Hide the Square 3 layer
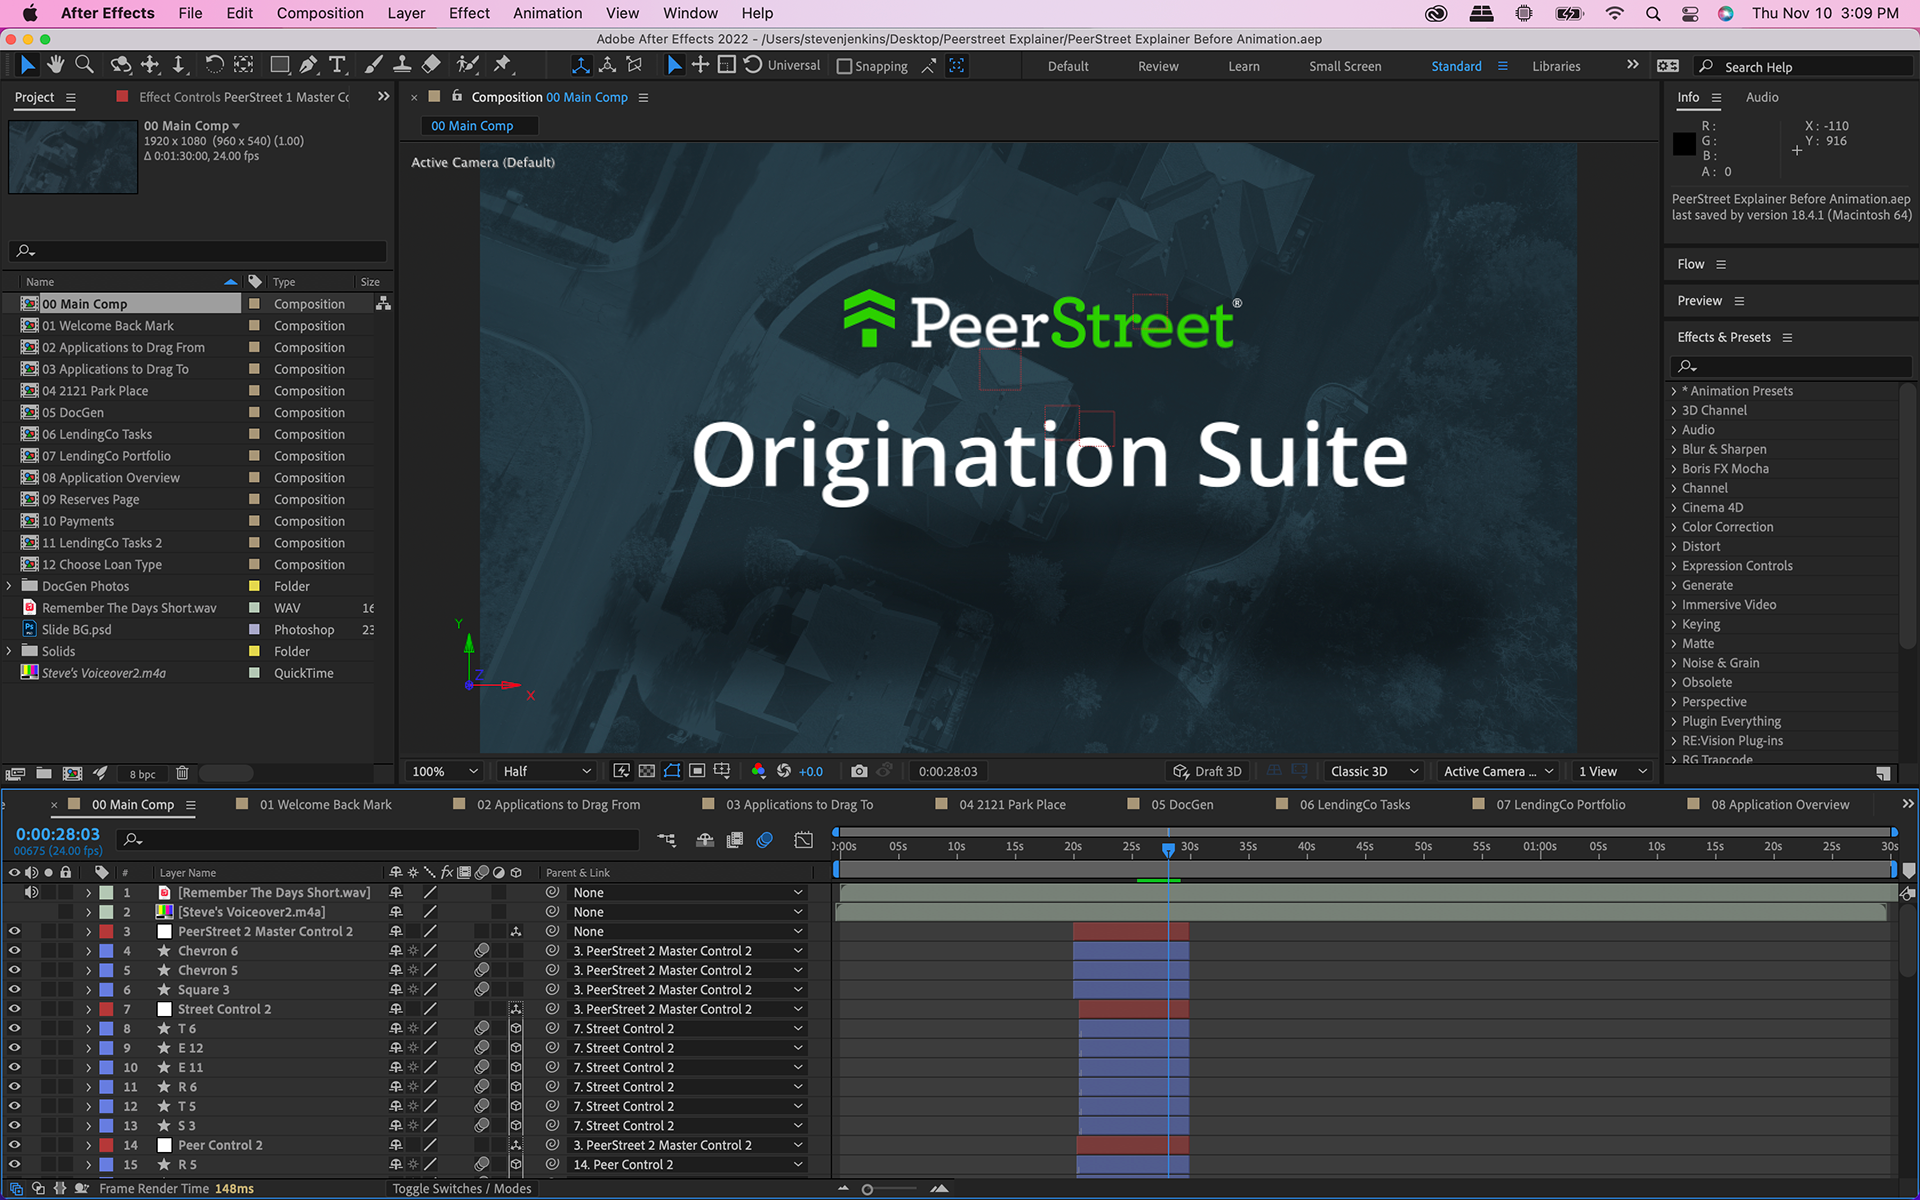 14,990
